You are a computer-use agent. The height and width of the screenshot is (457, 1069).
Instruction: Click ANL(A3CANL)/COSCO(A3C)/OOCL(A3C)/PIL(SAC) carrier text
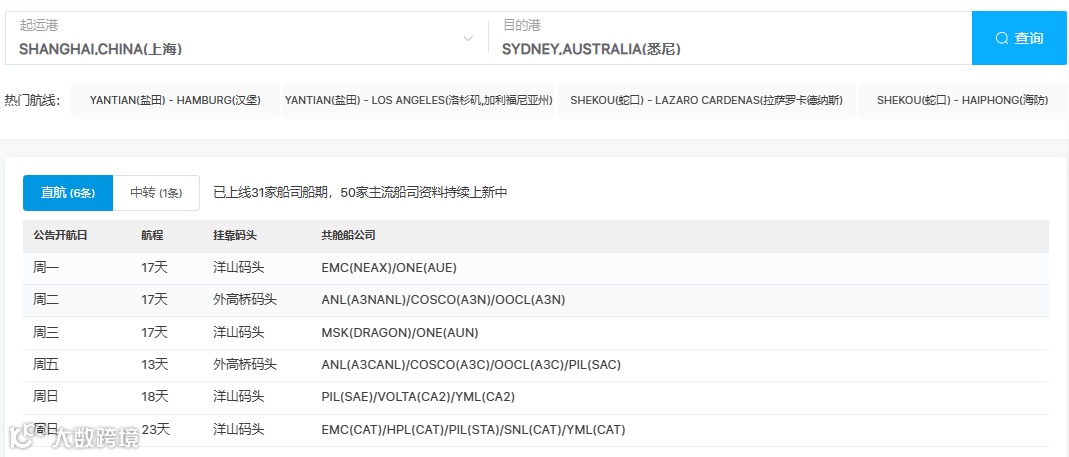(x=471, y=365)
